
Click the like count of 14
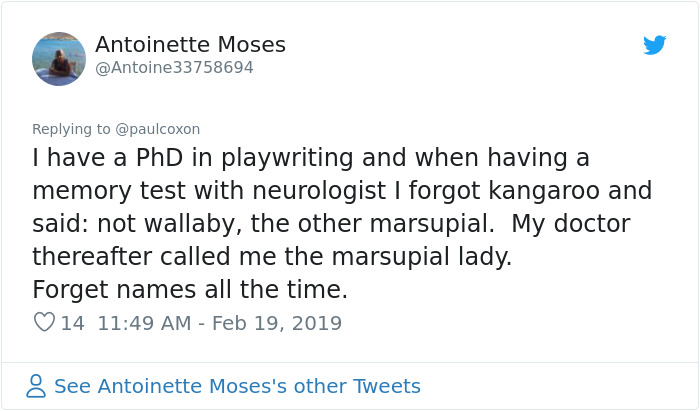pos(73,323)
